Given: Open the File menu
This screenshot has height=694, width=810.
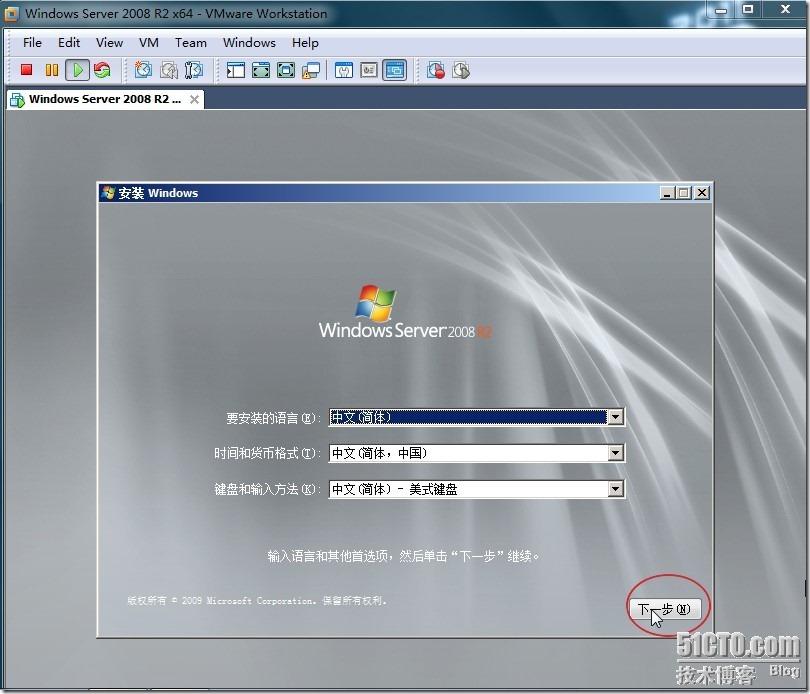Looking at the screenshot, I should pos(32,43).
